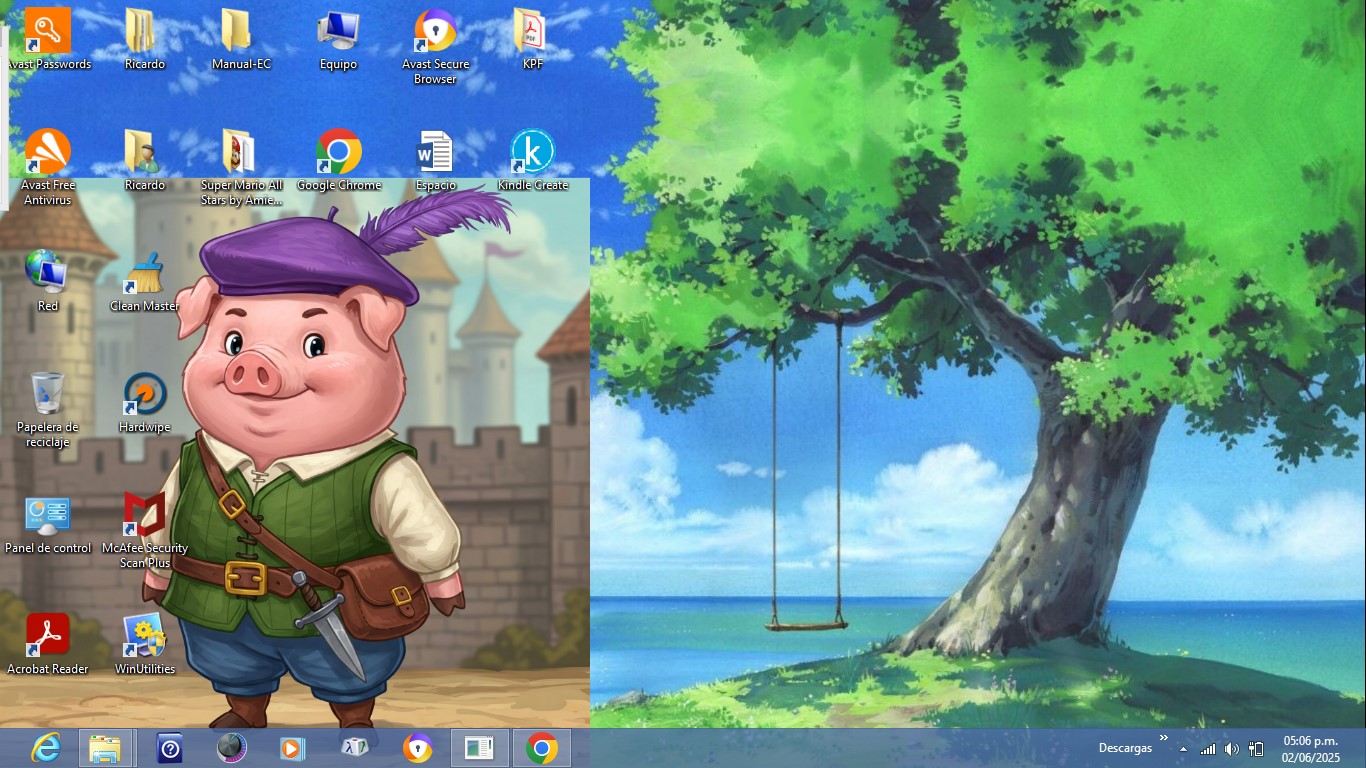Open Avast Secure Browser from the taskbar
1366x768 pixels.
(417, 748)
